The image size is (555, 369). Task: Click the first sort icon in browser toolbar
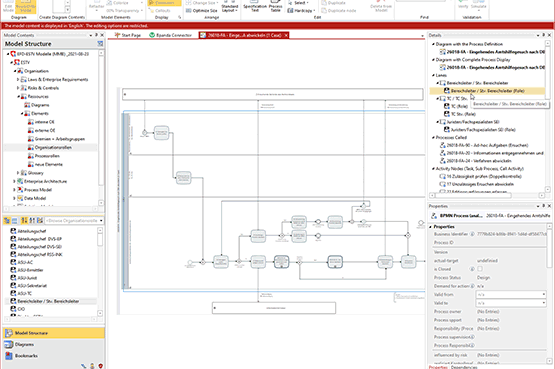[24, 221]
